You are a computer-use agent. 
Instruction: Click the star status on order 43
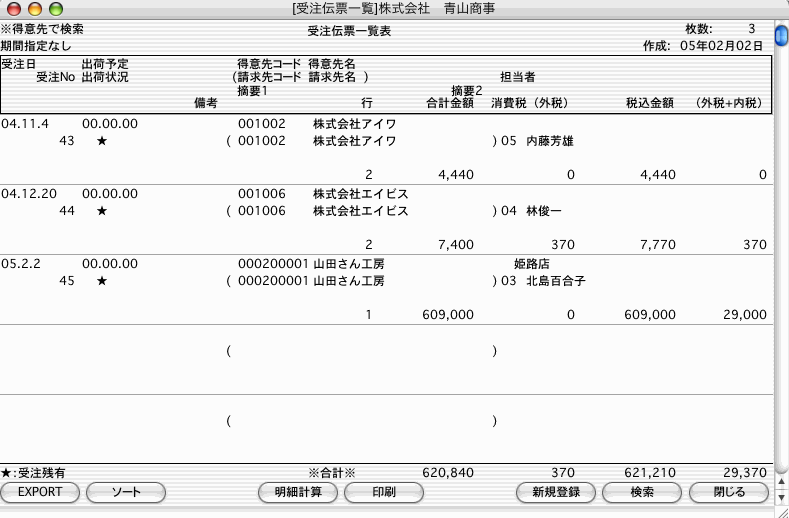tap(101, 142)
